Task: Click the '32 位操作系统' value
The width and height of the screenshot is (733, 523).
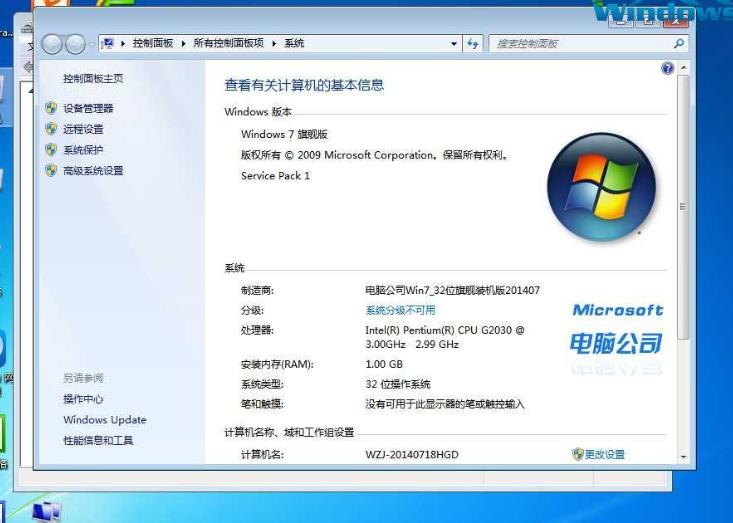Action: (x=398, y=384)
